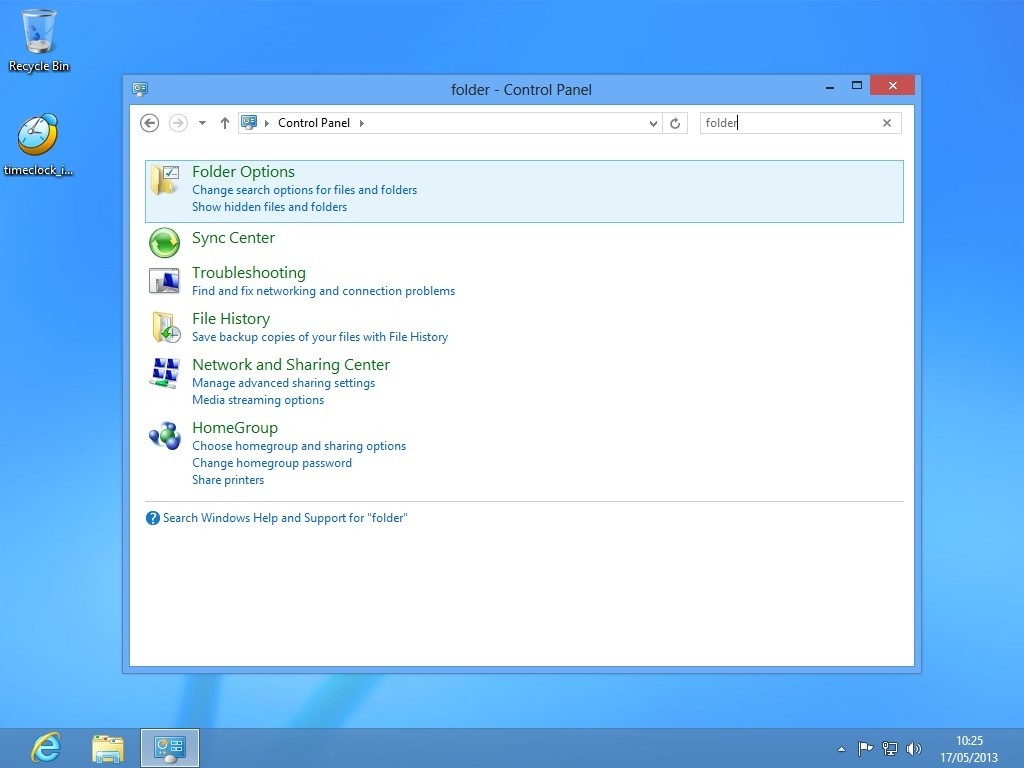Open 'Show hidden files and folders' link
This screenshot has width=1024, height=768.
coord(270,207)
